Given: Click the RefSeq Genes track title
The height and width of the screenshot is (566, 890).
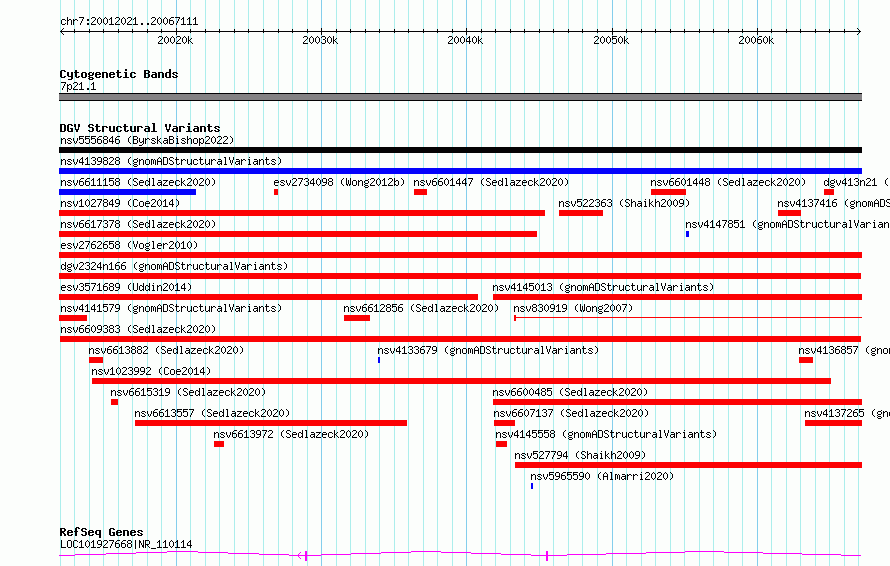Looking at the screenshot, I should point(101,533).
